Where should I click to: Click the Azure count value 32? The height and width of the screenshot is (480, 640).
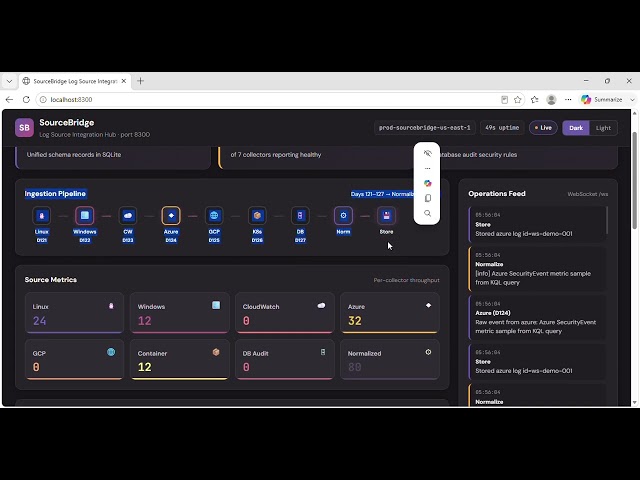click(x=355, y=321)
